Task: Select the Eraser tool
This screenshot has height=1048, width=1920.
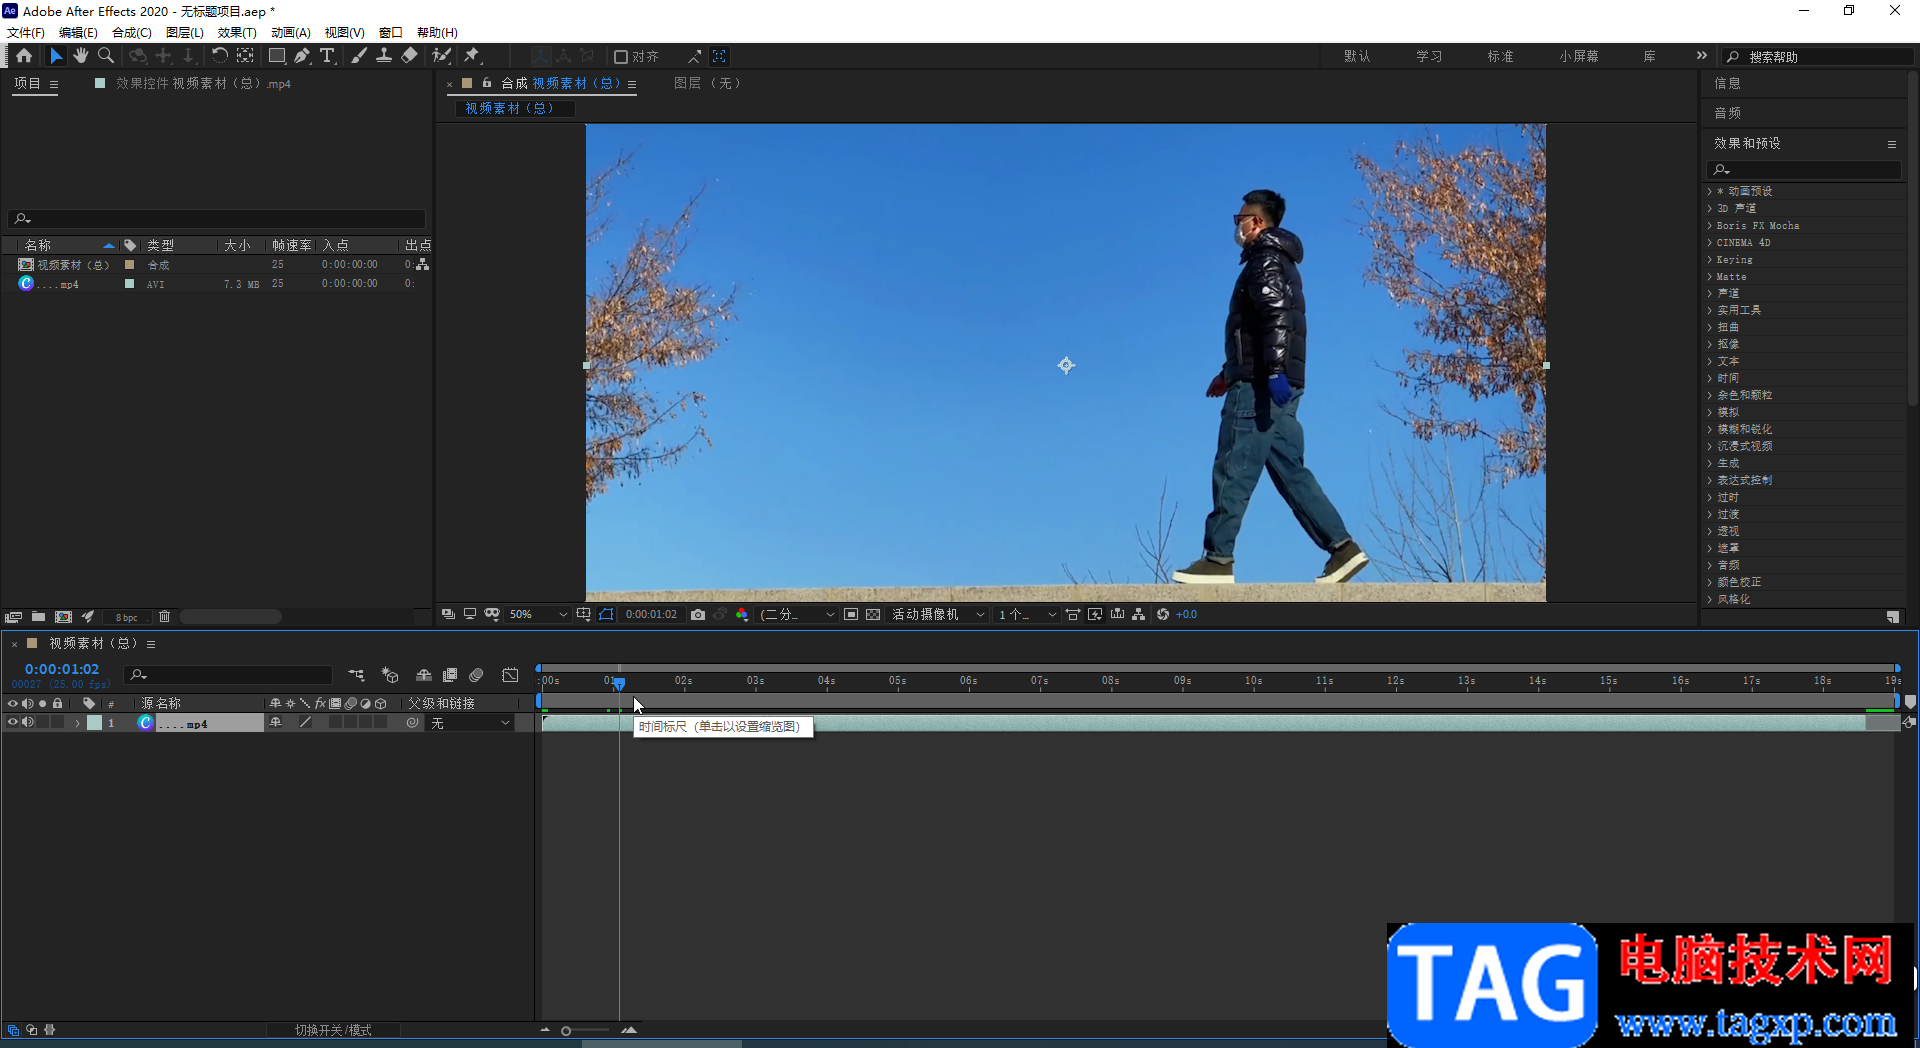Action: (409, 56)
